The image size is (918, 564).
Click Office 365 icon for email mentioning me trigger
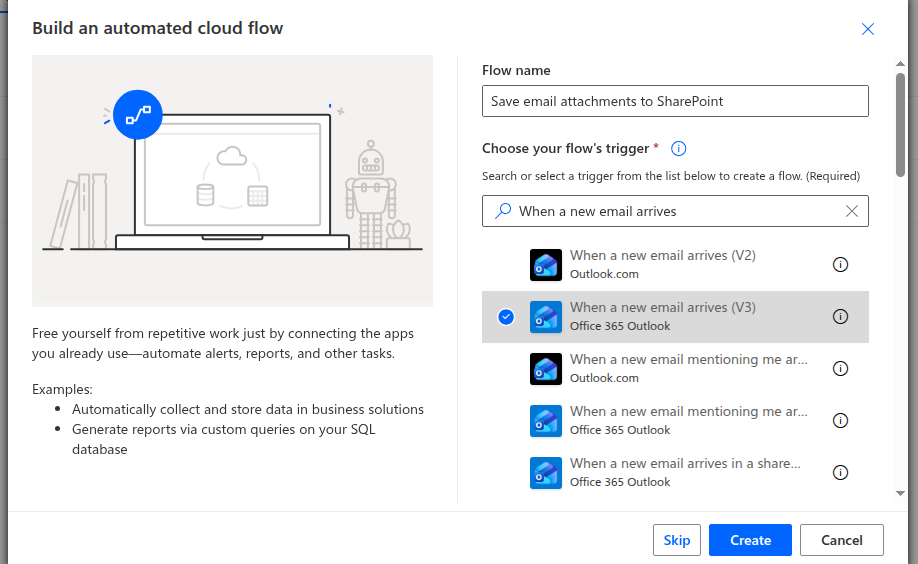click(546, 421)
